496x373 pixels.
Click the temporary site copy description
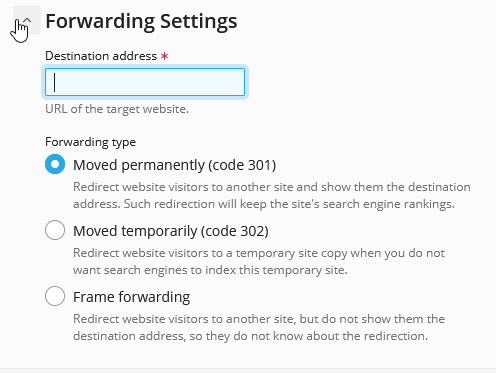[259, 261]
